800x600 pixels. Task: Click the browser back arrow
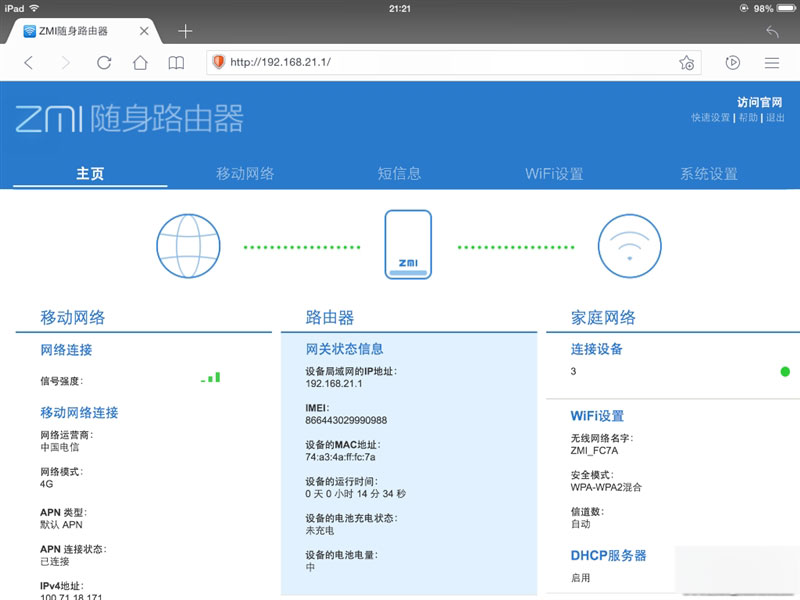[28, 62]
